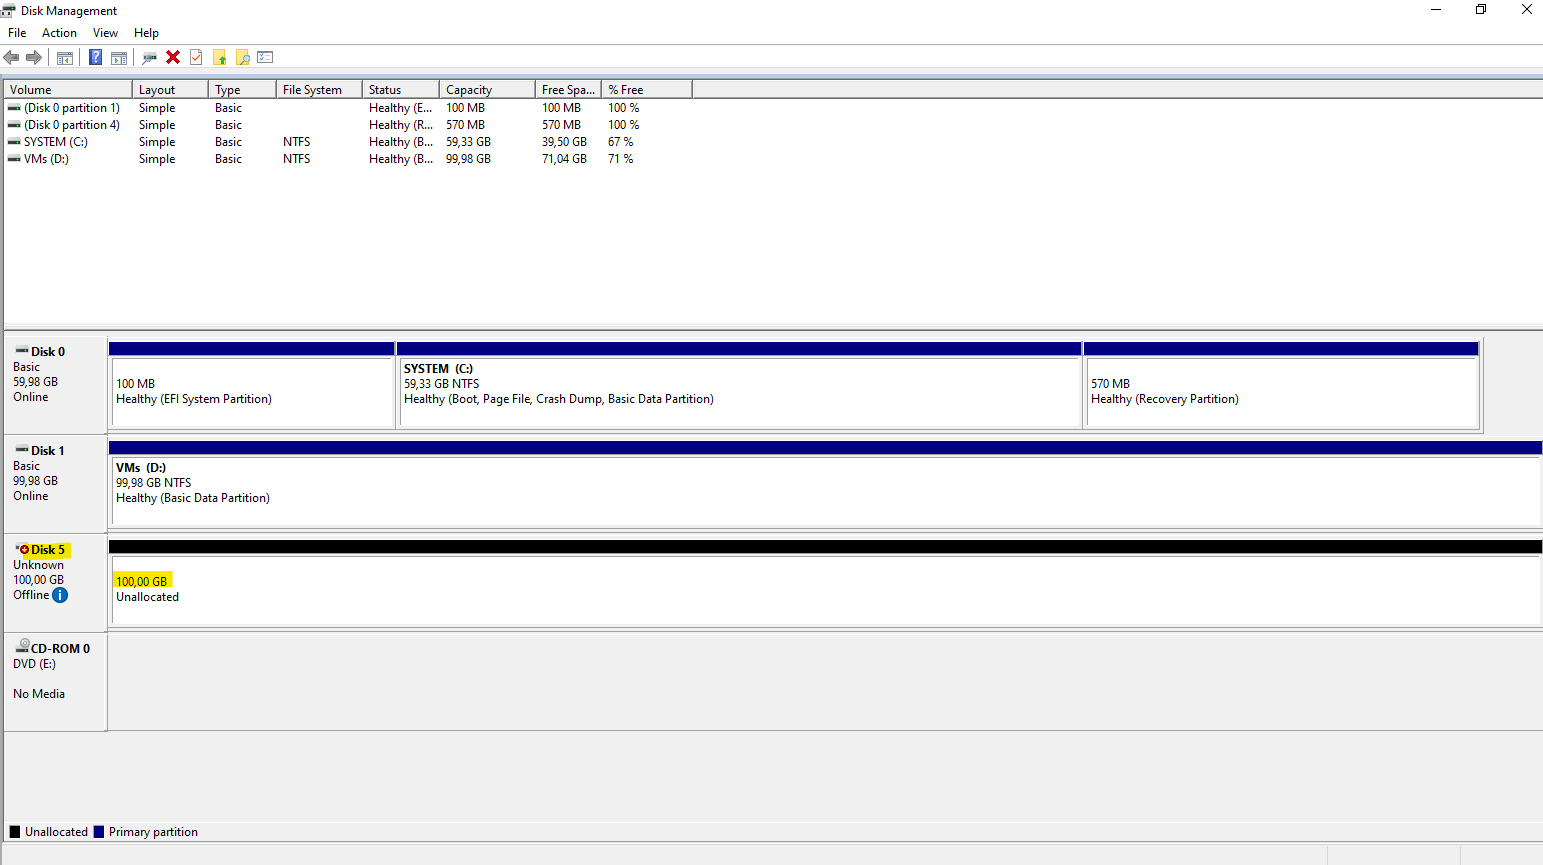Select the Disk 1 label panel

coord(55,483)
